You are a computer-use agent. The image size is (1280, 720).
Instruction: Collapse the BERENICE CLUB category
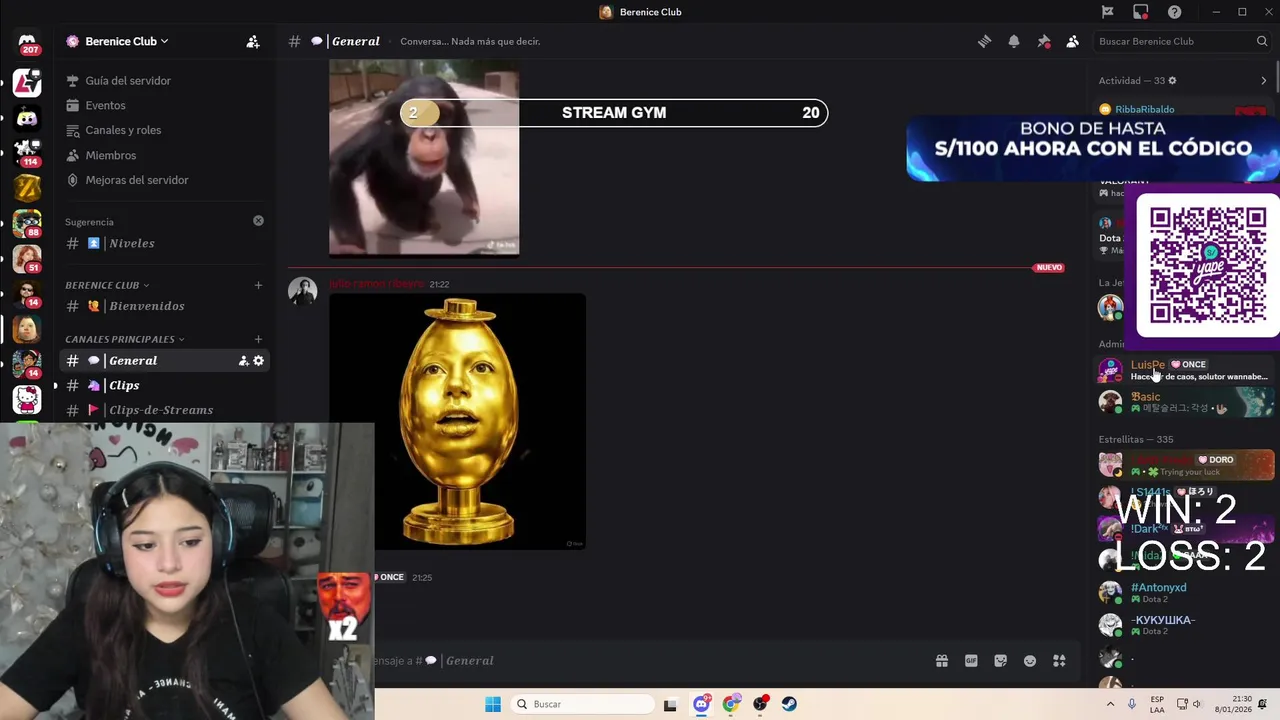click(107, 285)
